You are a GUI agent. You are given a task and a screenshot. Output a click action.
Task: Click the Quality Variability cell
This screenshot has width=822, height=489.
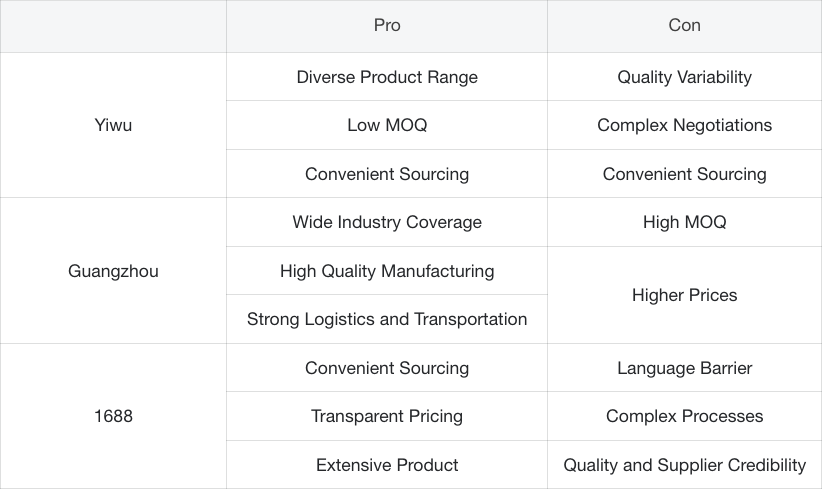[x=684, y=77]
